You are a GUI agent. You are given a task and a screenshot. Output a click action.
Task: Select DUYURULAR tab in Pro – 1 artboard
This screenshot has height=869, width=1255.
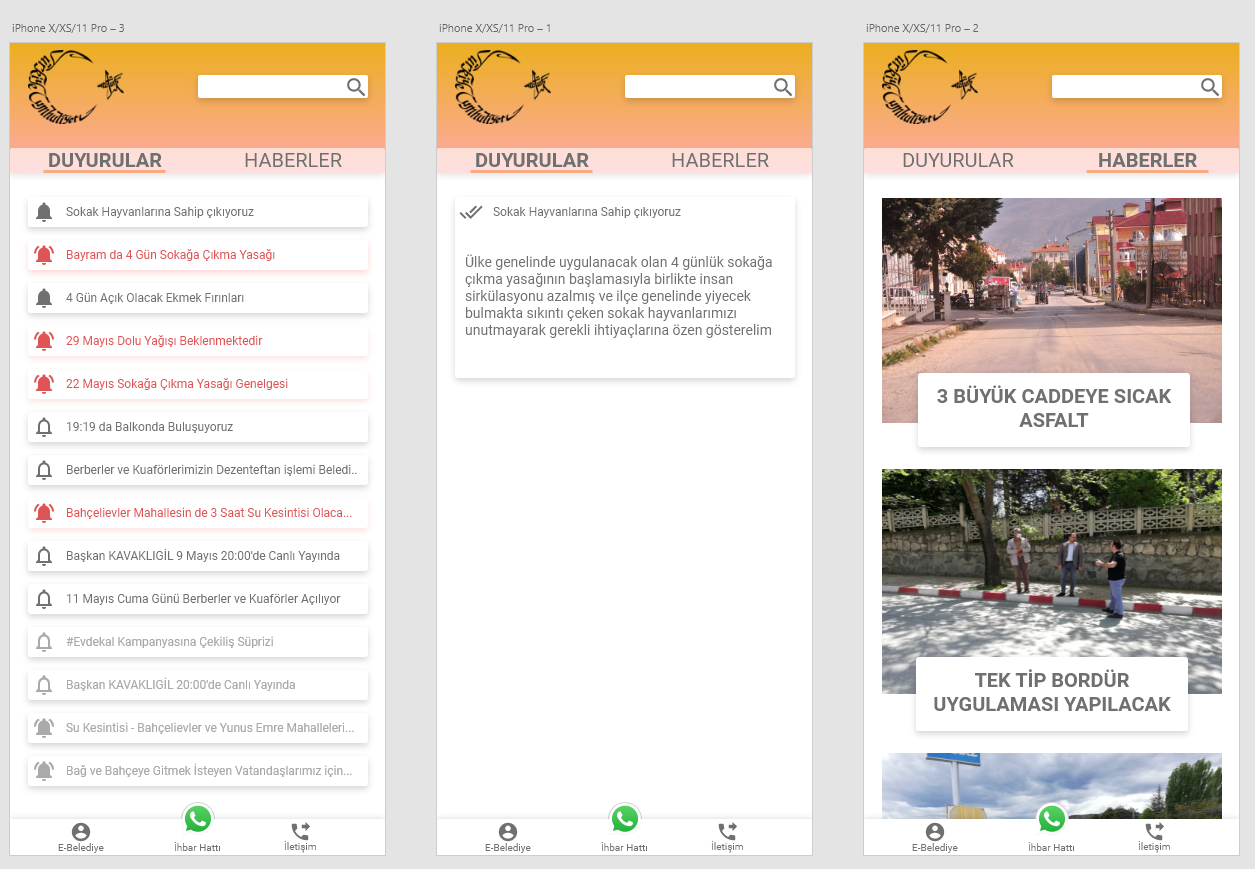tap(532, 161)
